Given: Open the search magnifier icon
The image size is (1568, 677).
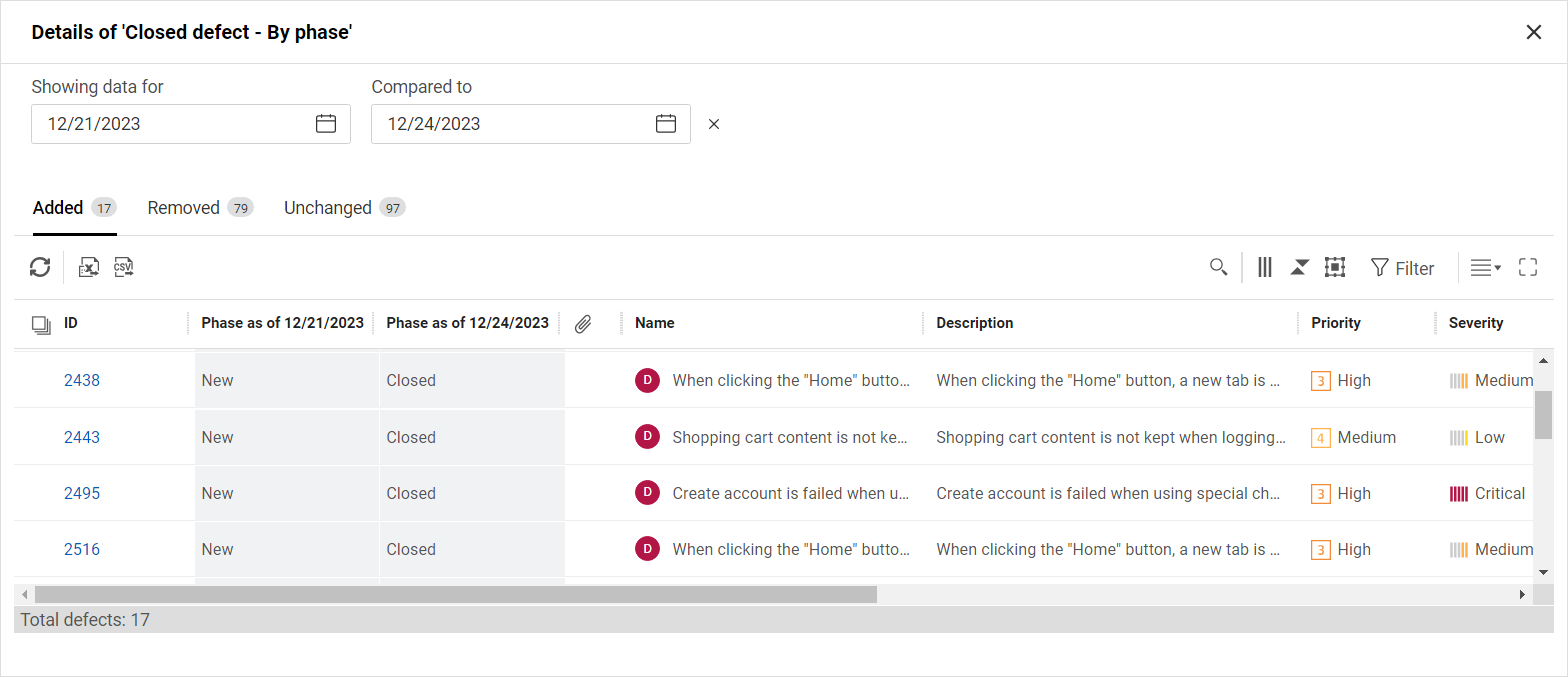Looking at the screenshot, I should 1218,267.
